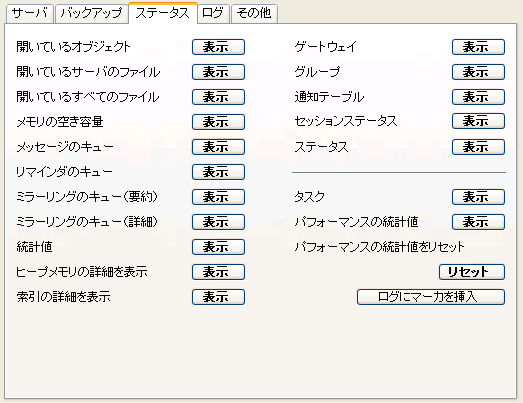Show 開いているサーバのファイル
The image size is (523, 403).
218,72
